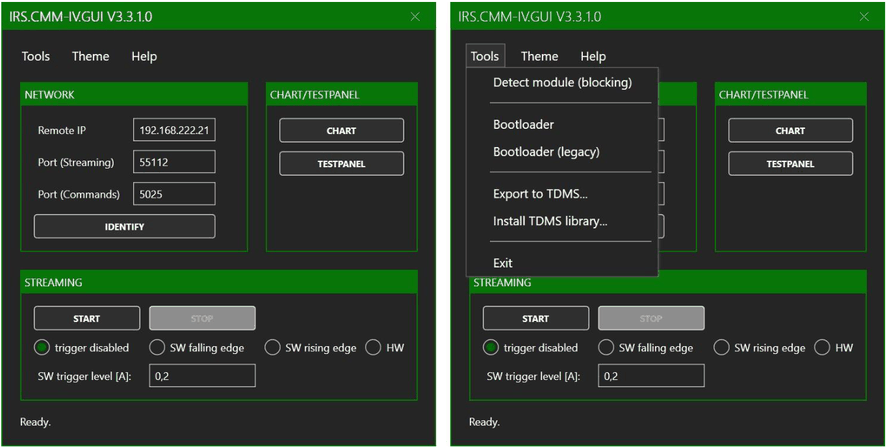Image resolution: width=887 pixels, height=447 pixels.
Task: Select Export to TDMS... entry
Action: click(562, 194)
